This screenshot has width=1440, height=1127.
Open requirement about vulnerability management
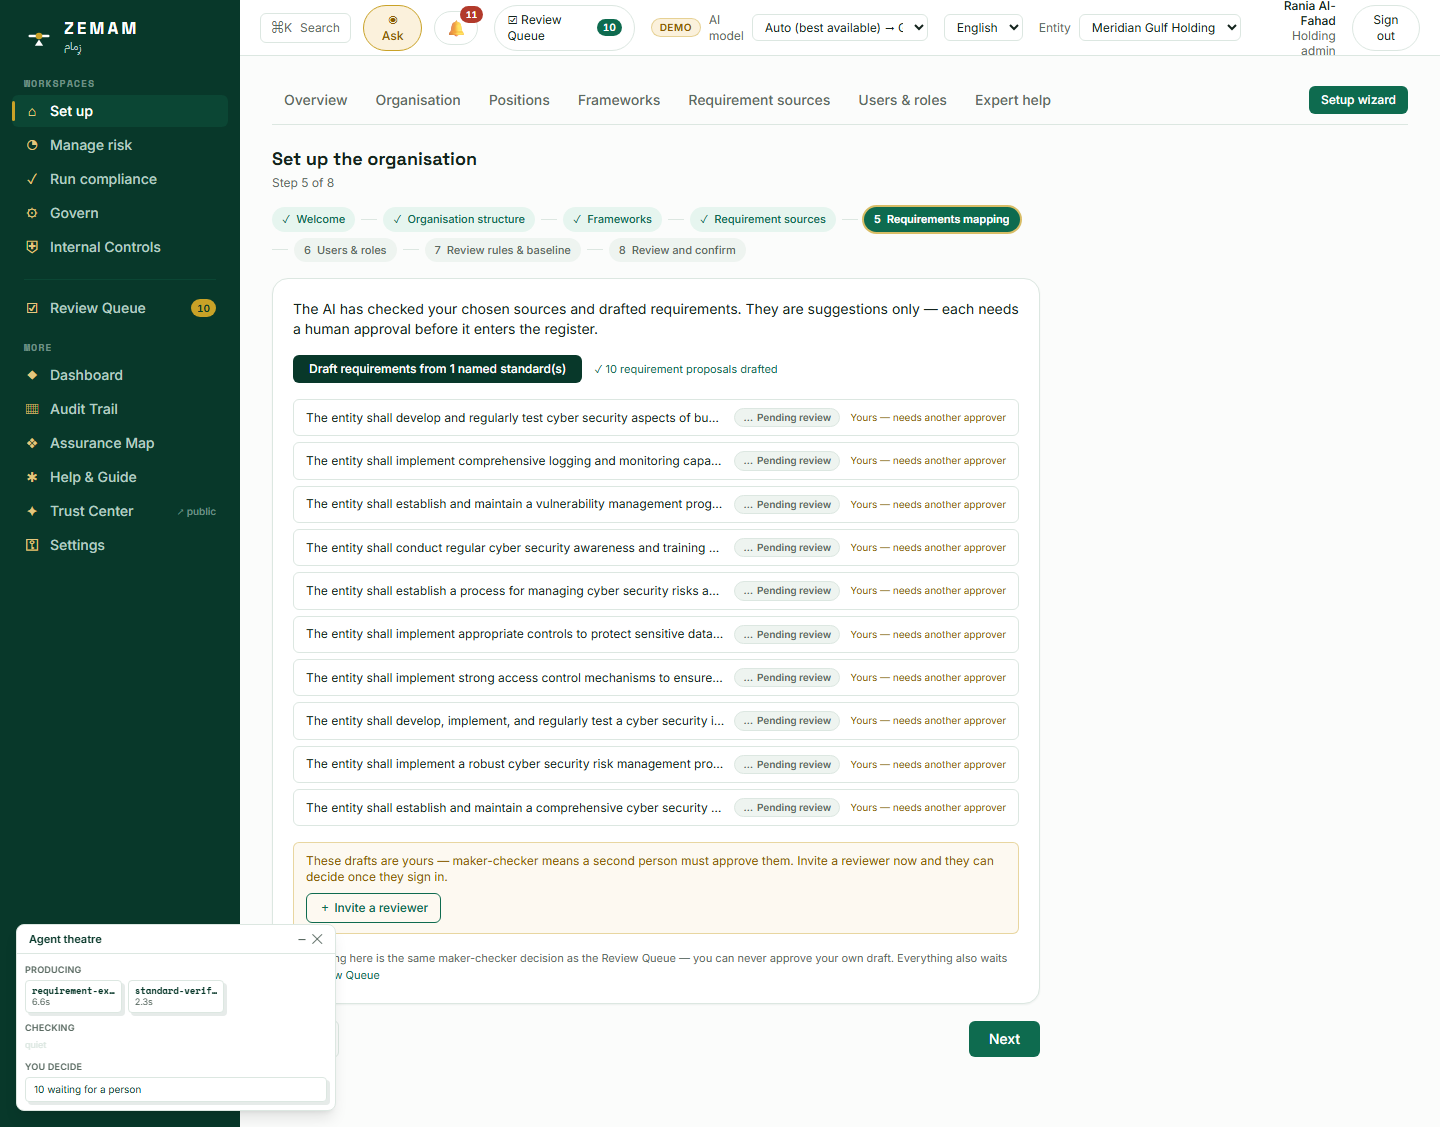point(656,504)
